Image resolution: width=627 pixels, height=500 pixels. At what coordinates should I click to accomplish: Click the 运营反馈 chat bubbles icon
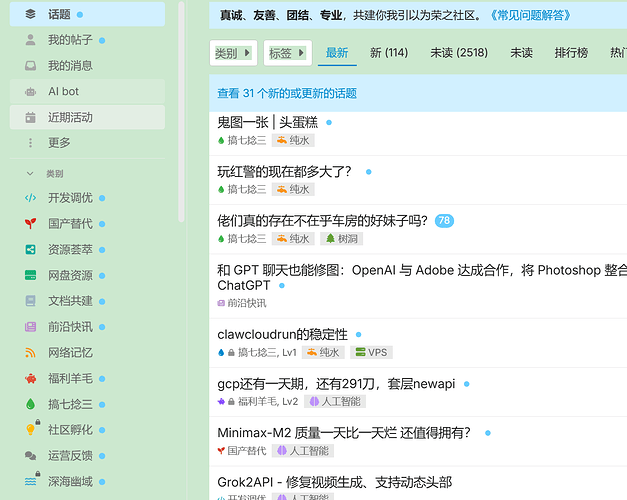tap(30, 456)
